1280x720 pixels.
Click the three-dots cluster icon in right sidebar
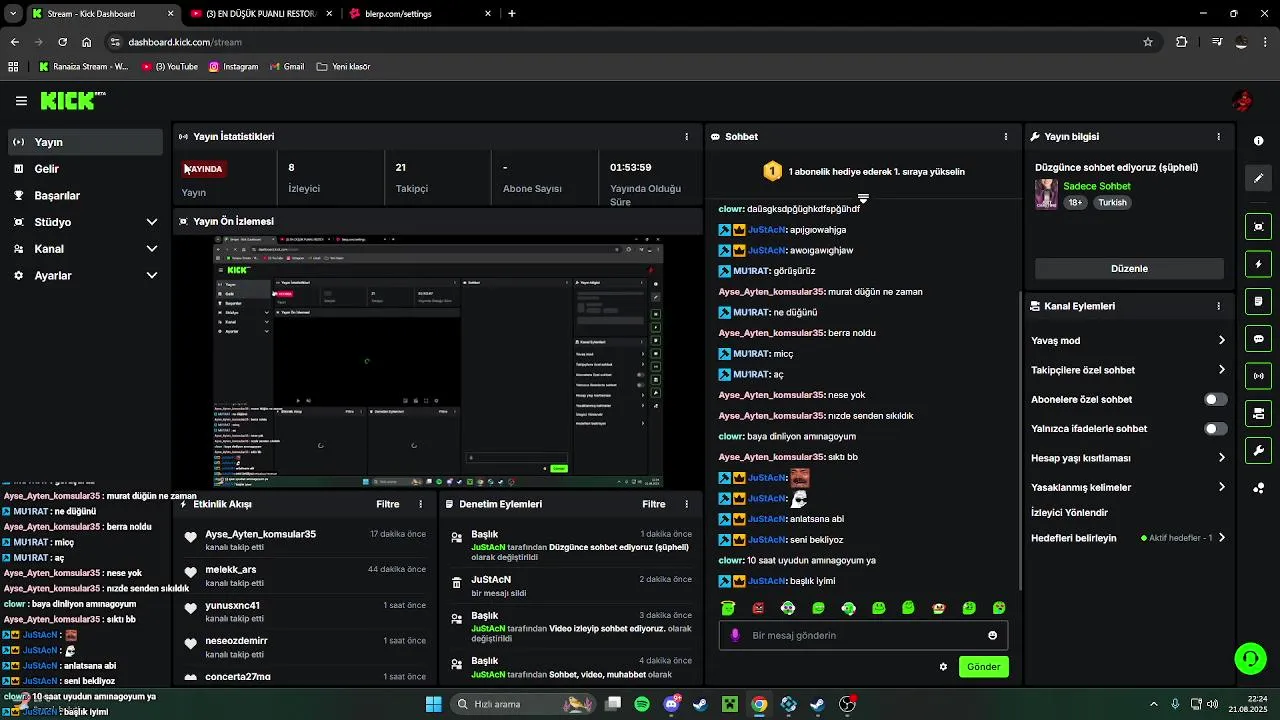[x=1259, y=488]
